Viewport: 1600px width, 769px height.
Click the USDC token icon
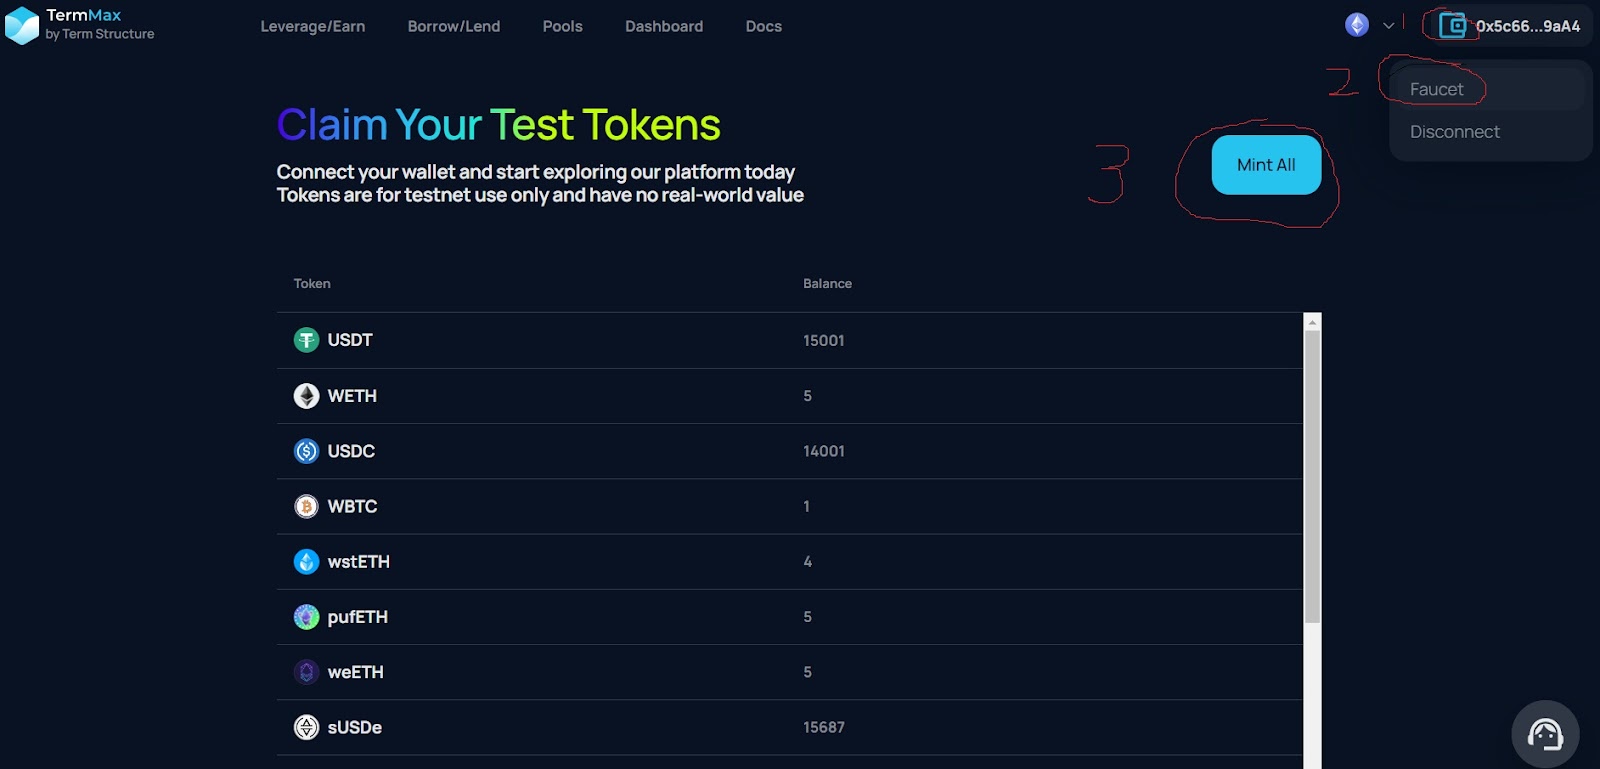click(x=306, y=451)
